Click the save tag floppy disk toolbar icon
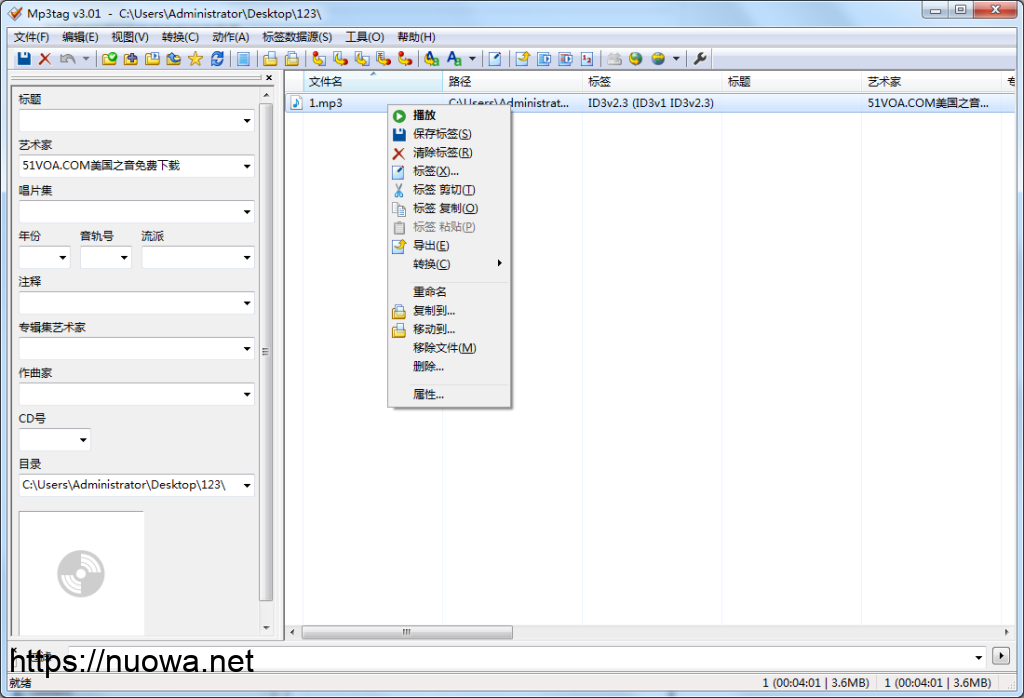This screenshot has height=698, width=1024. click(24, 59)
